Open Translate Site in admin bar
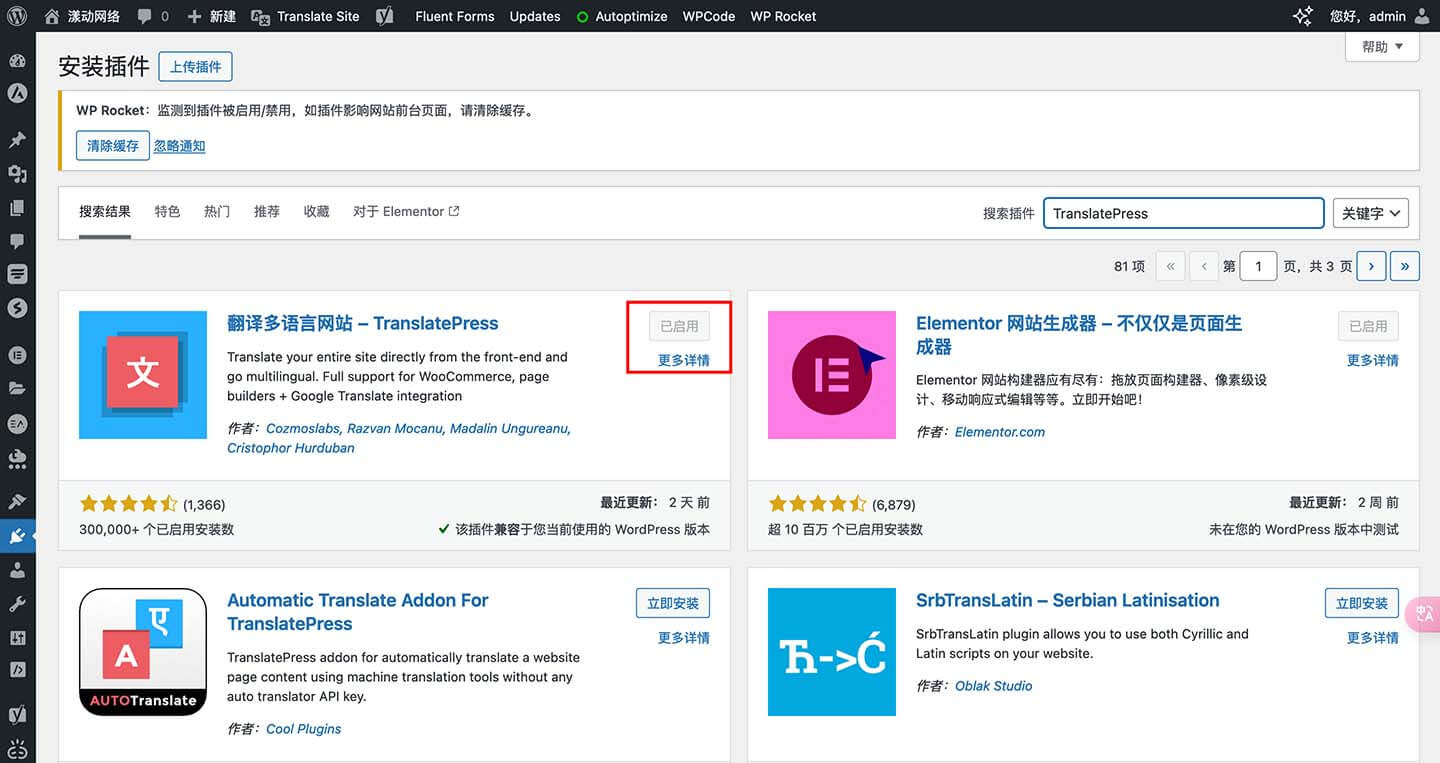This screenshot has width=1440, height=763. pos(305,16)
